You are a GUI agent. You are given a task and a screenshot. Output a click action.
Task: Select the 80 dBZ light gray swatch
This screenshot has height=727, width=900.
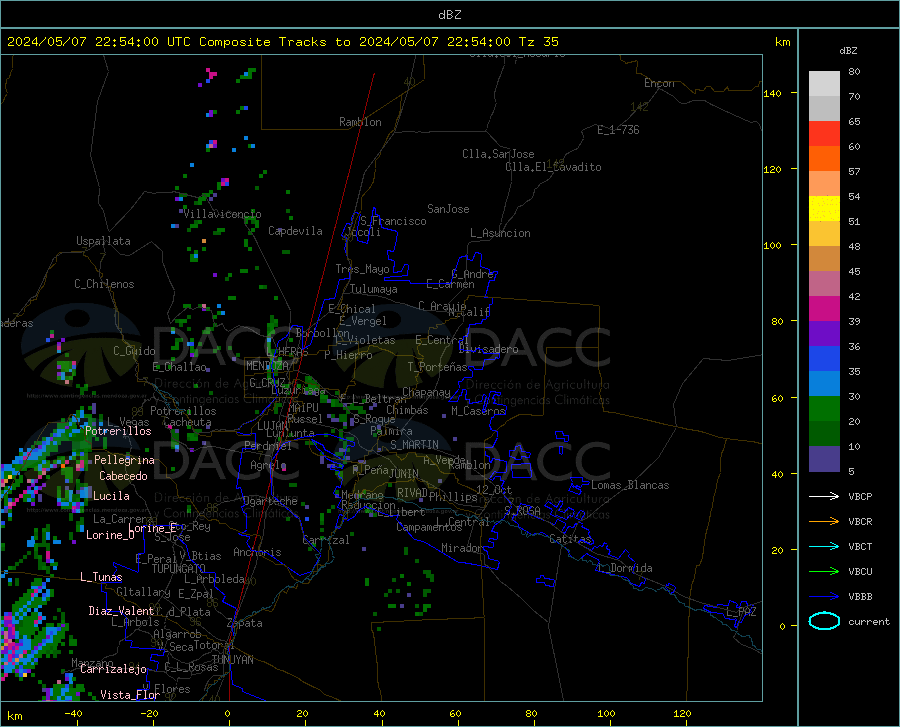click(824, 84)
